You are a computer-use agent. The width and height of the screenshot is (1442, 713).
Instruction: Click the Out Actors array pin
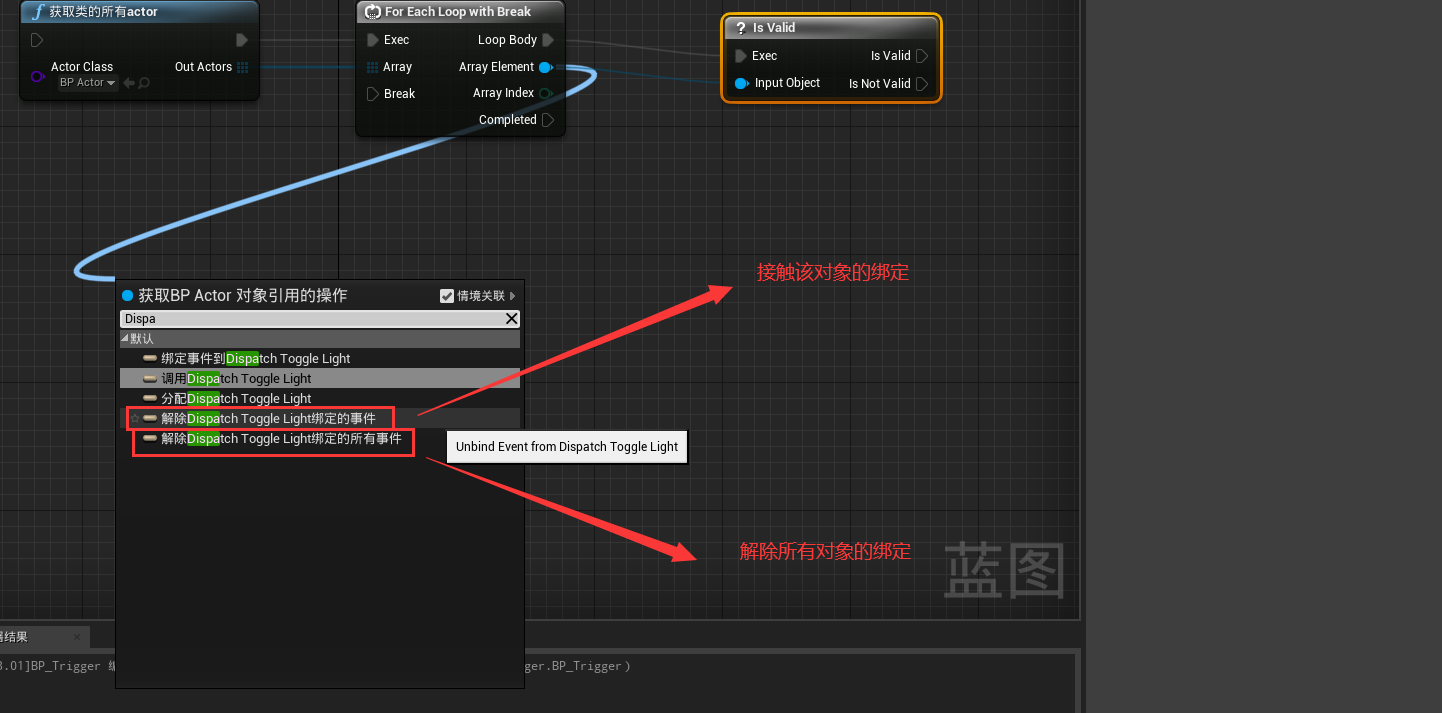pos(243,67)
